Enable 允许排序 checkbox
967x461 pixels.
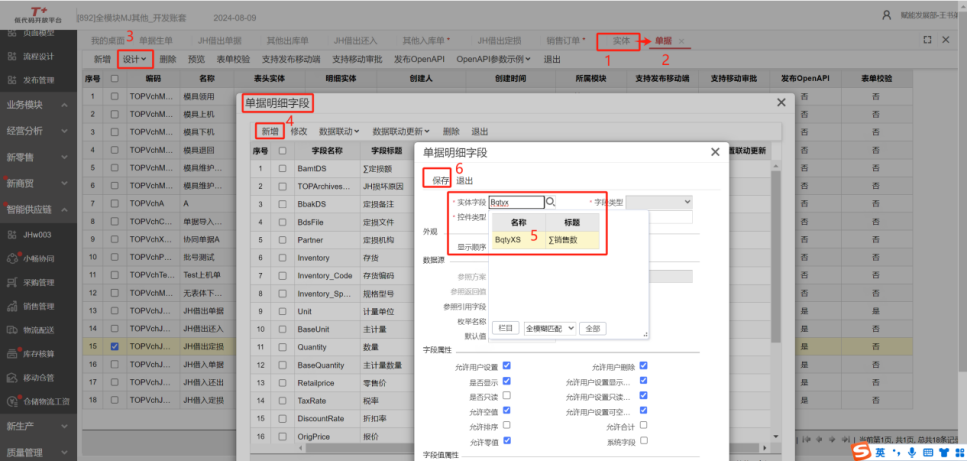tap(506, 425)
